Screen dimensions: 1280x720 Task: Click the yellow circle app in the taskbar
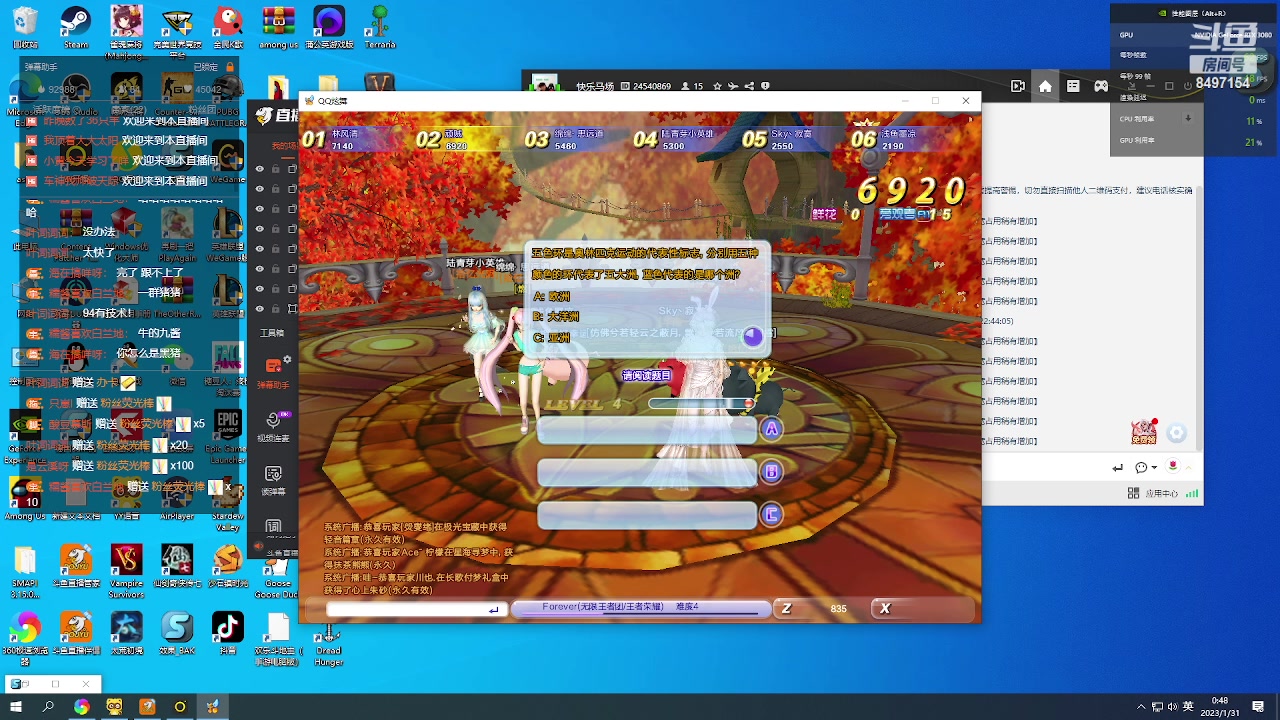180,707
